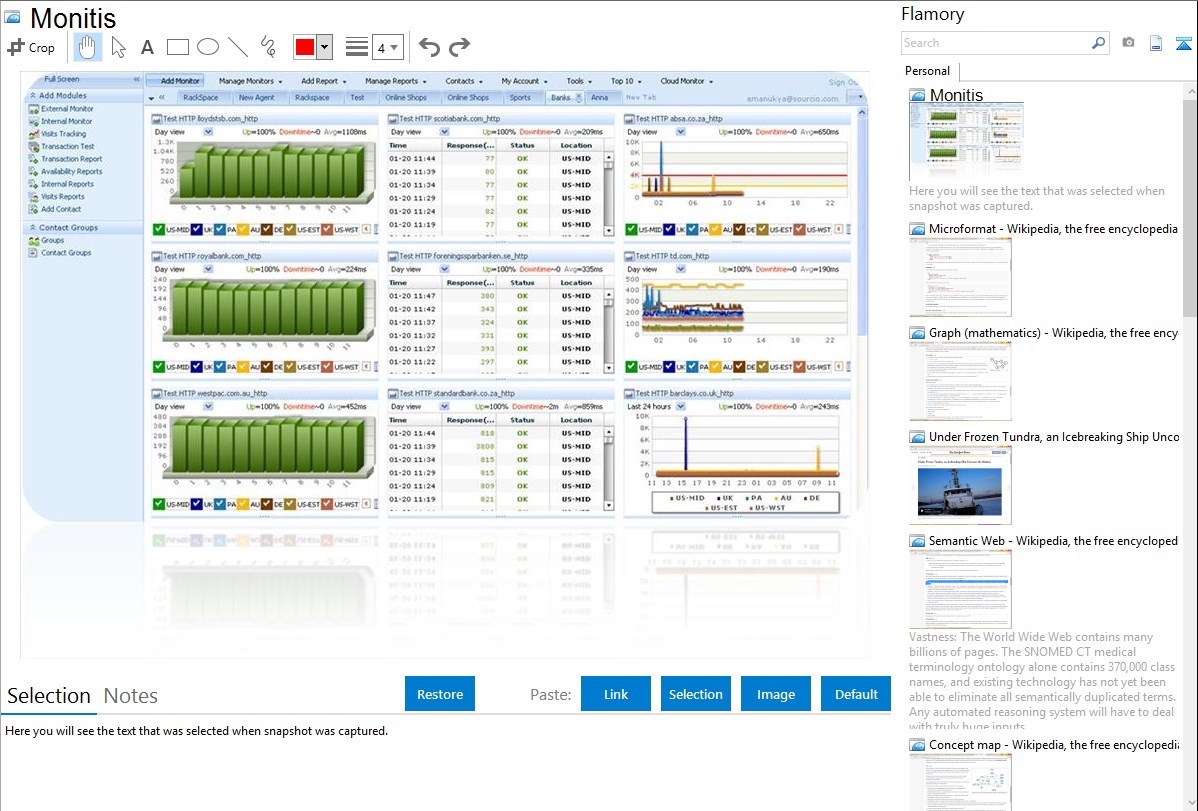
Task: Open the Graph (mathematics) thumbnail
Action: pyautogui.click(x=960, y=381)
